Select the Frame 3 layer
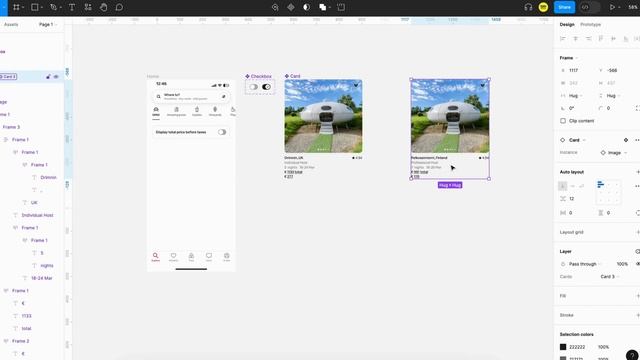 11,127
